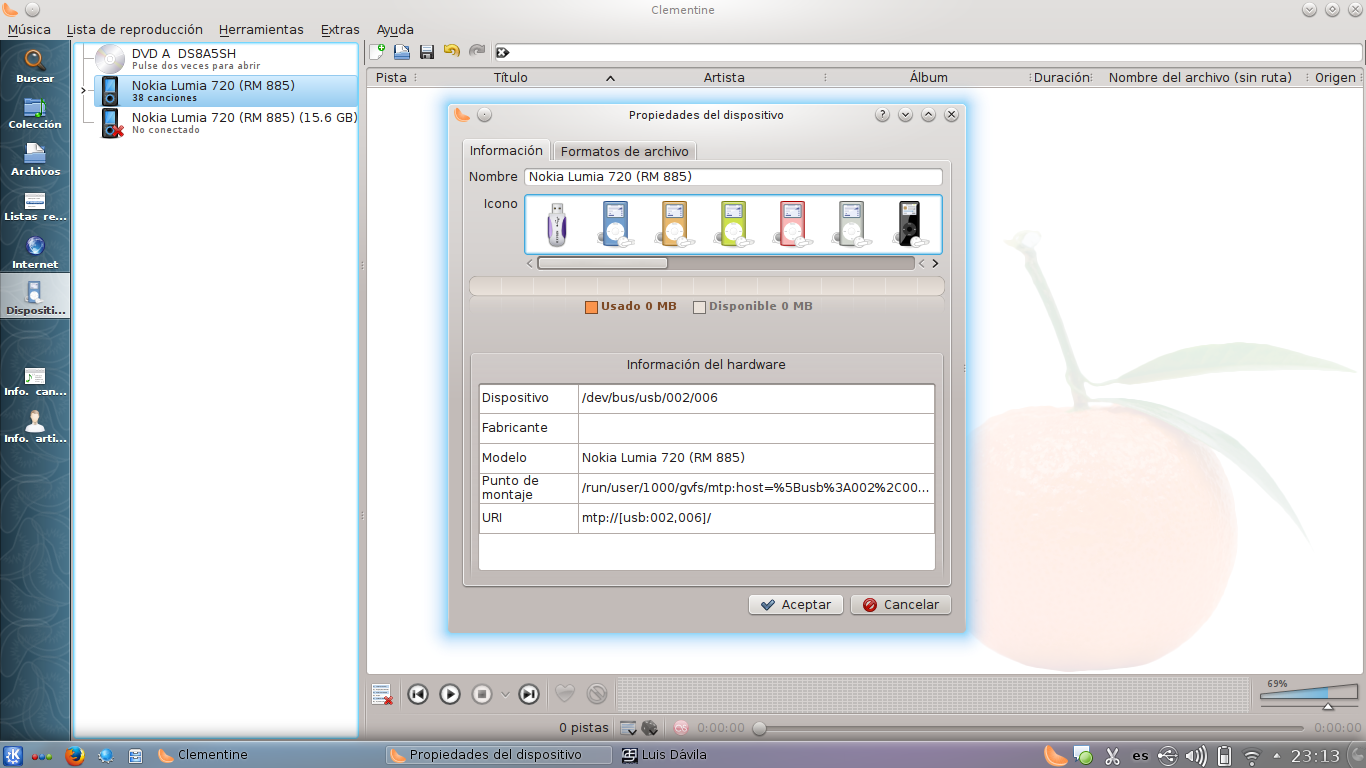
Task: Open the repeat mode dropdown icon
Action: 628,728
